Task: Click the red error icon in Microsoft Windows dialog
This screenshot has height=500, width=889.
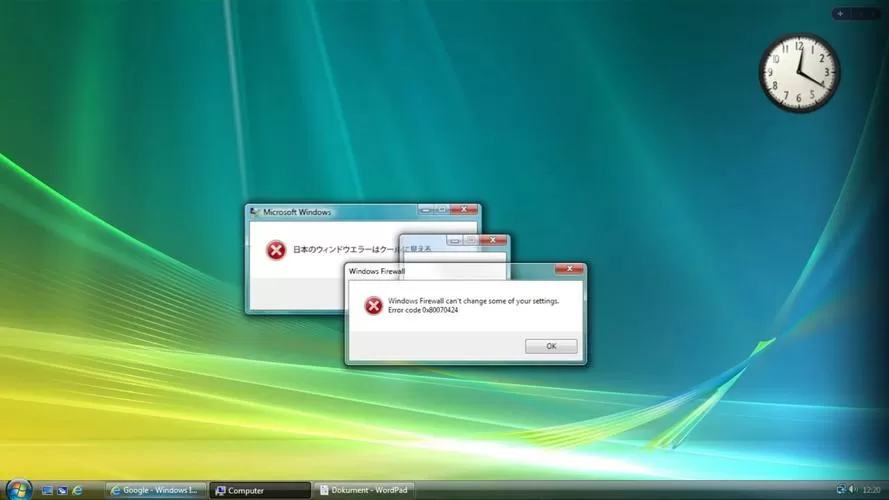Action: [x=276, y=250]
